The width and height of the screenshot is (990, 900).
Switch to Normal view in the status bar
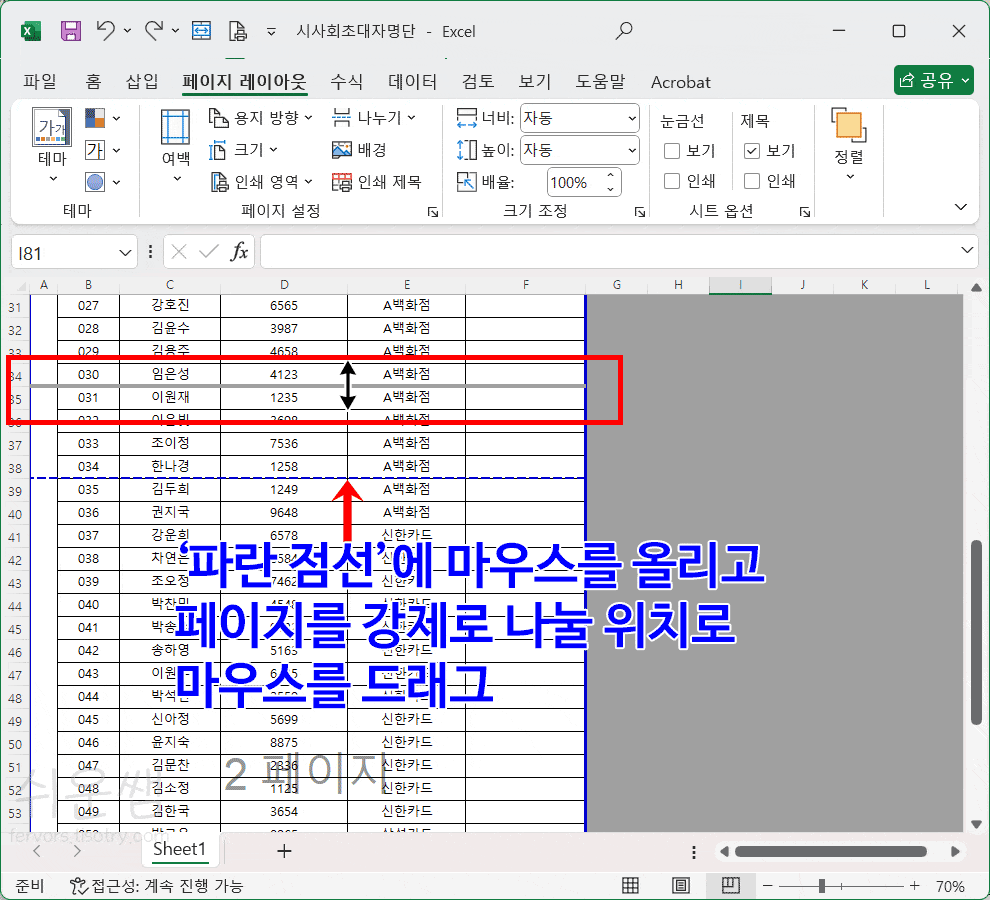coord(630,885)
